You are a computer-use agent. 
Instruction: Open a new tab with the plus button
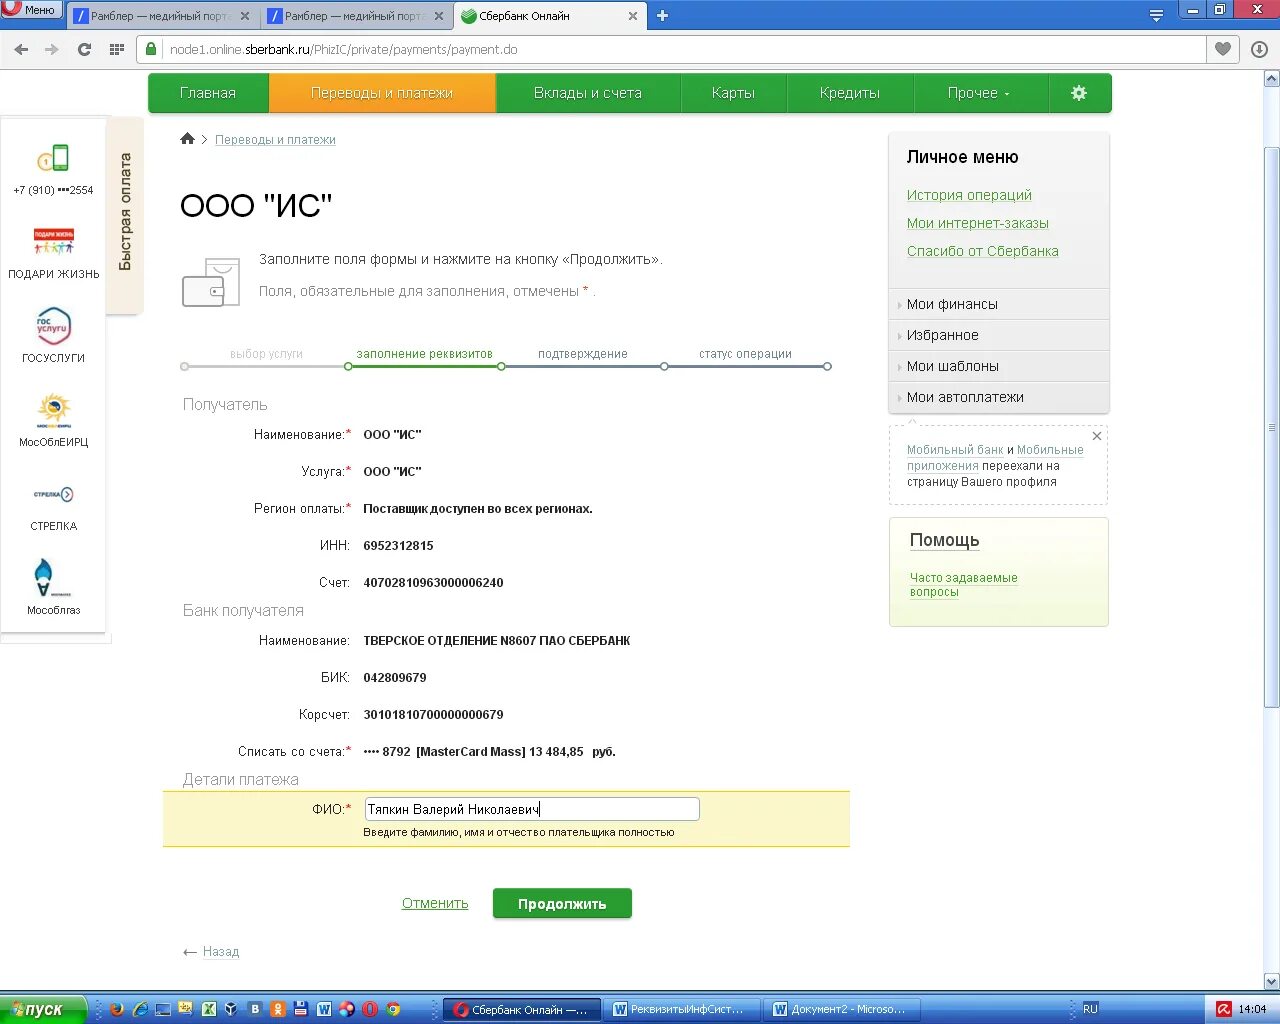(x=662, y=15)
